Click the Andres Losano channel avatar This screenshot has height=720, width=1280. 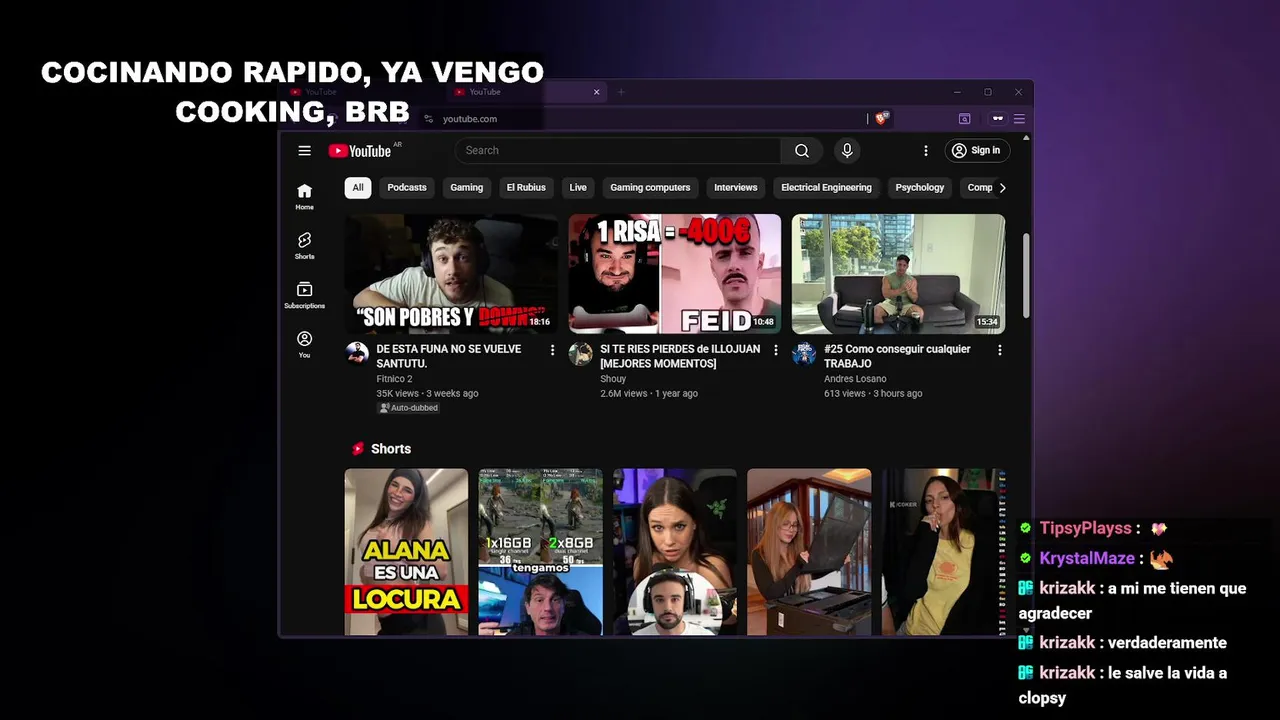(x=804, y=354)
